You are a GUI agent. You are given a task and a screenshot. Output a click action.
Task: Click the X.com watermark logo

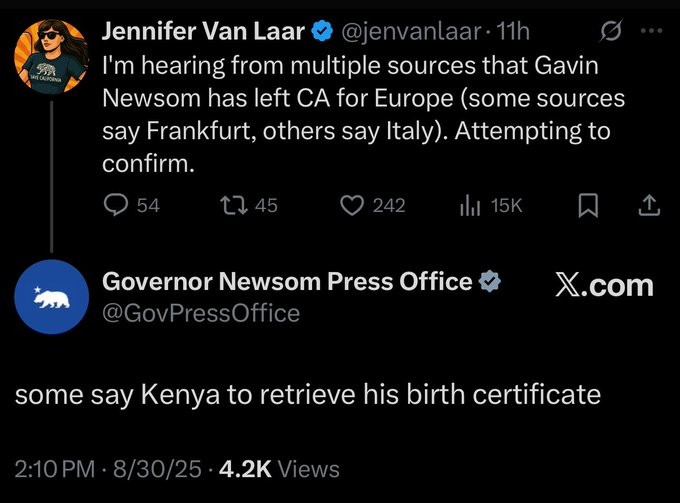click(604, 285)
